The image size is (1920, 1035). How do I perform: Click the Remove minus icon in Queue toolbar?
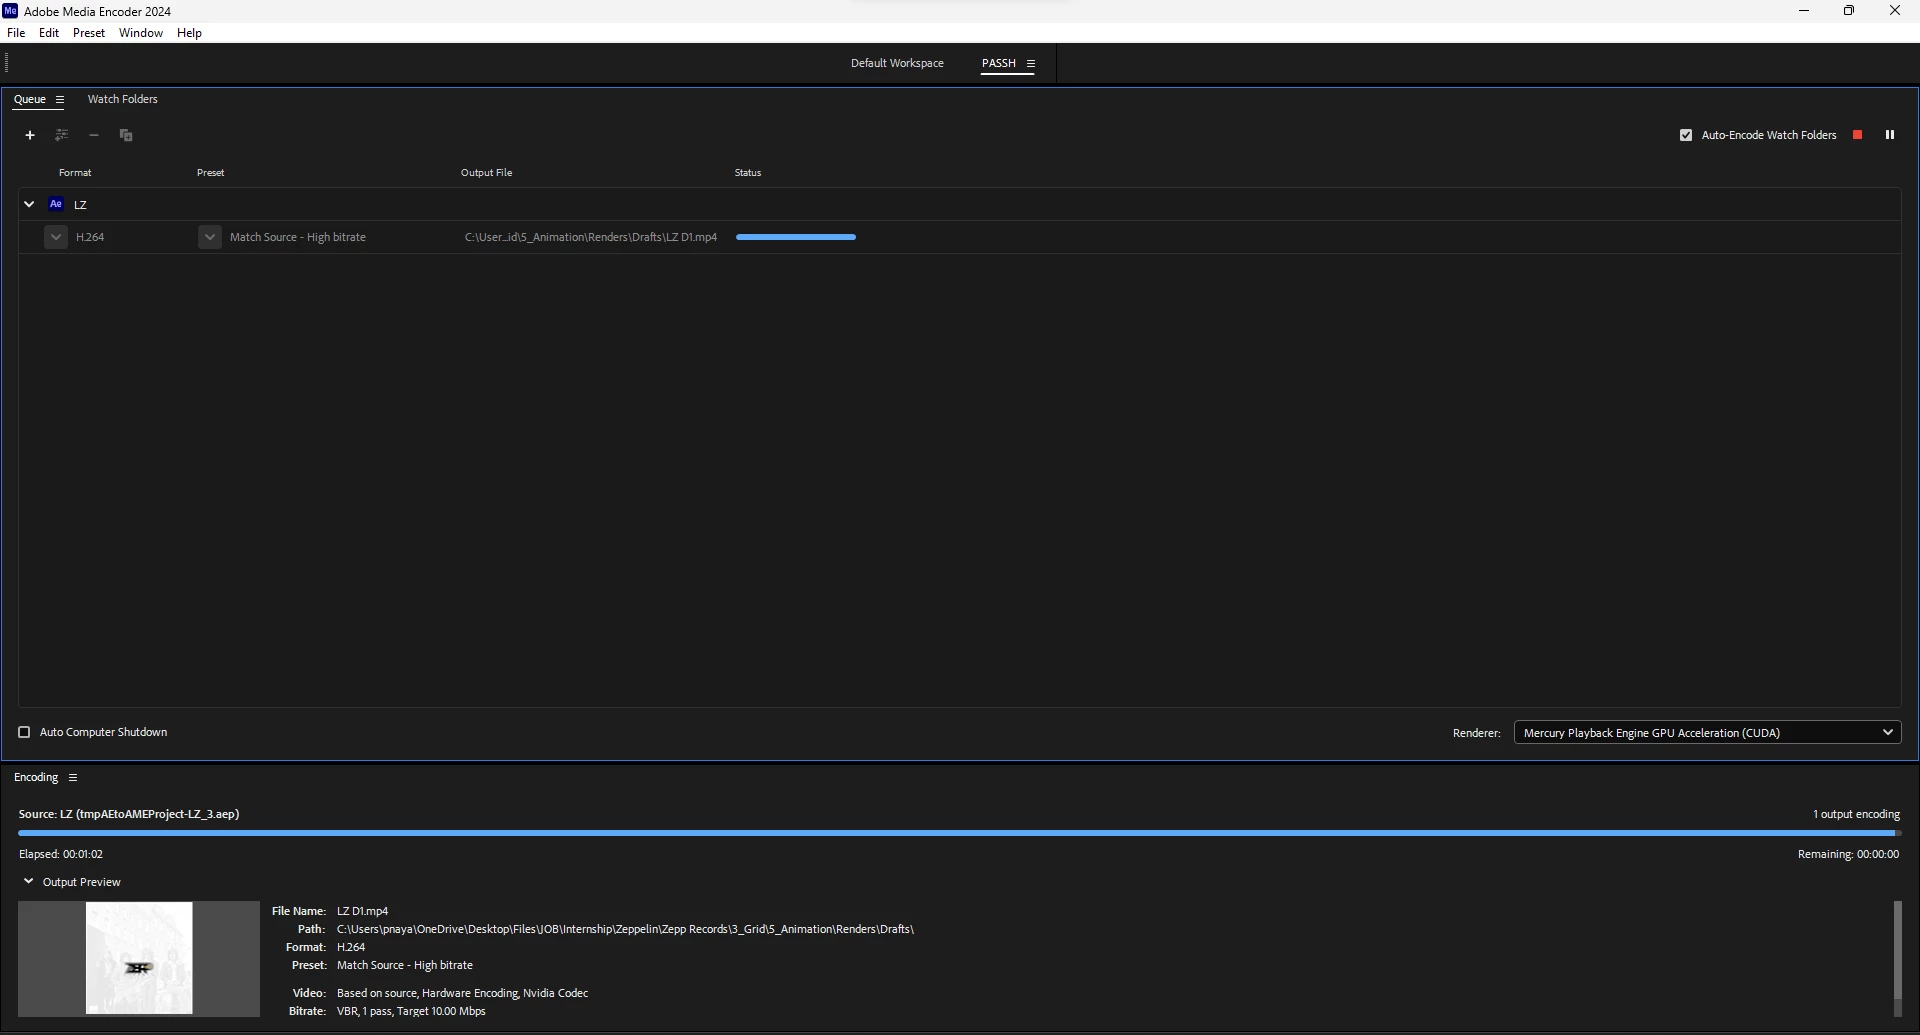pos(94,135)
